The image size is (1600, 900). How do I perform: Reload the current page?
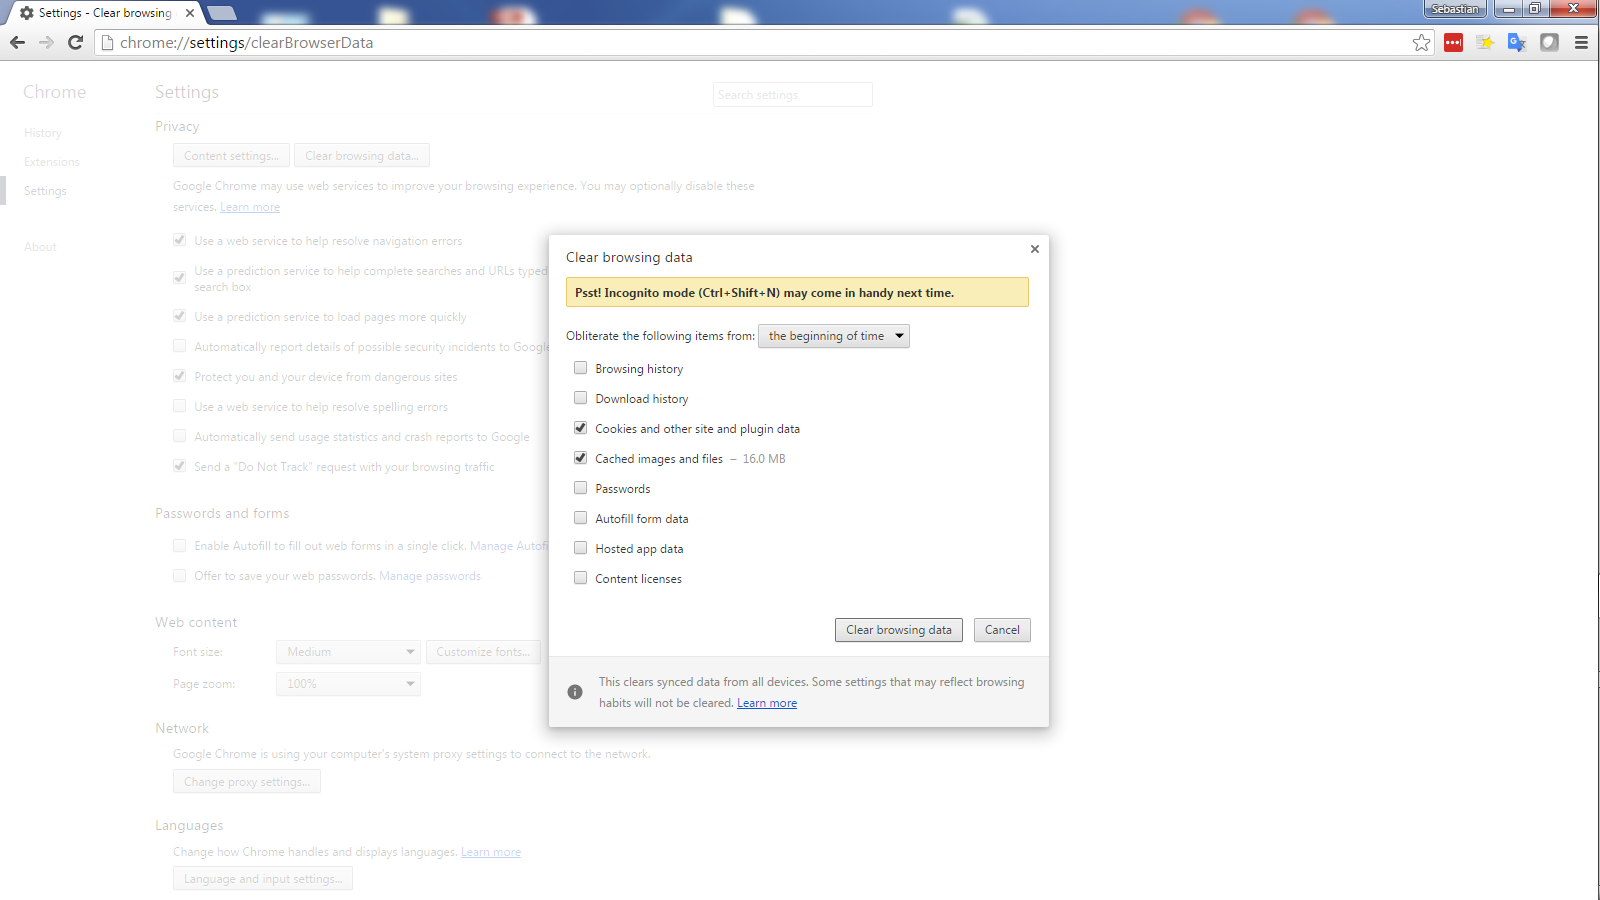pos(75,42)
